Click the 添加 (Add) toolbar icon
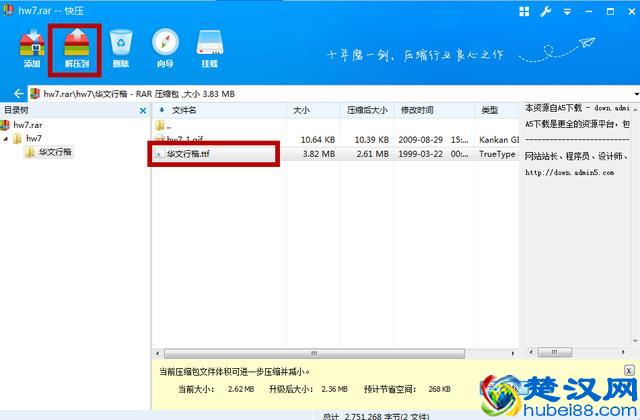640x420 pixels. [x=32, y=48]
